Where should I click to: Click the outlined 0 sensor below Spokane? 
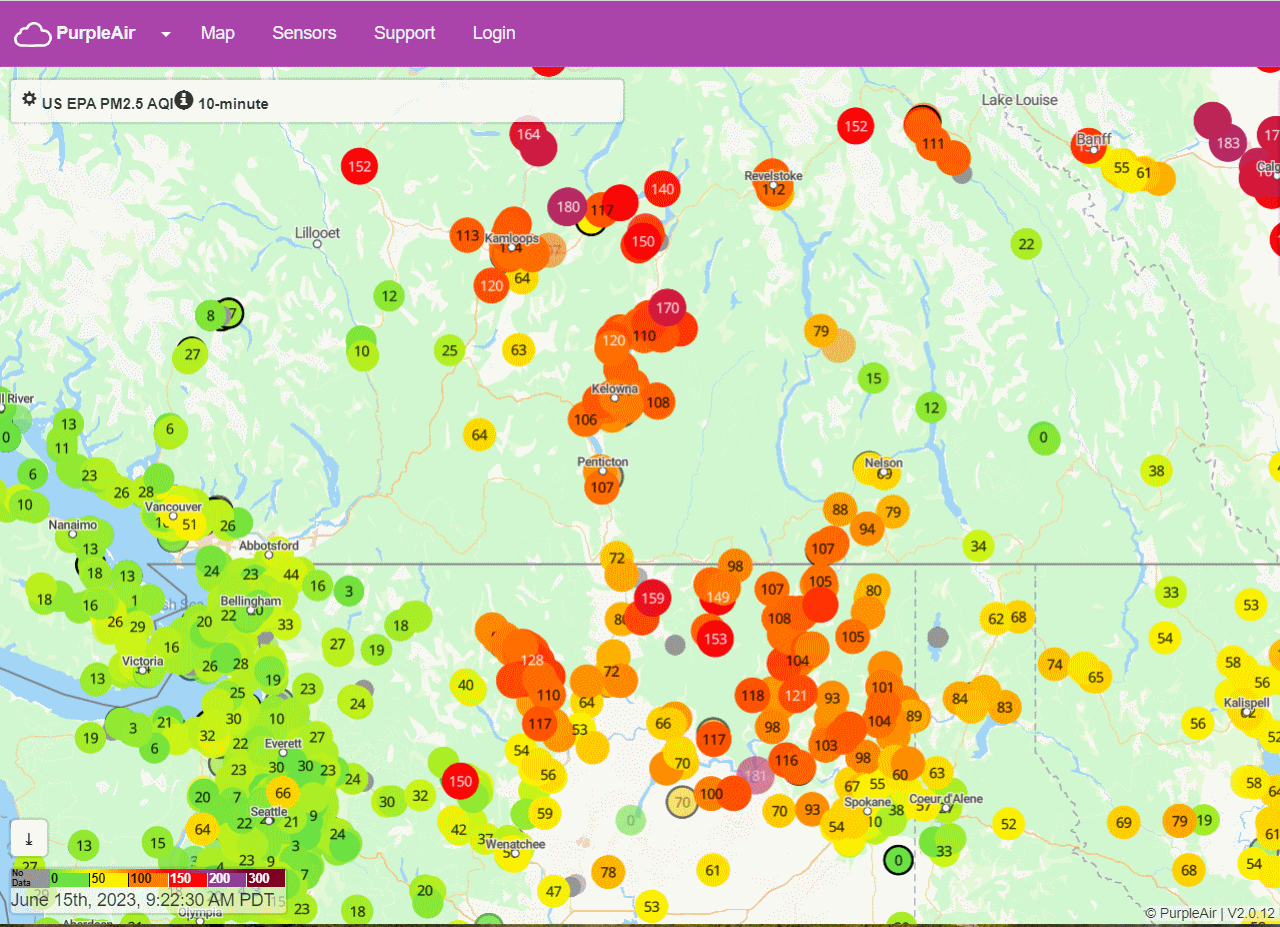[898, 860]
